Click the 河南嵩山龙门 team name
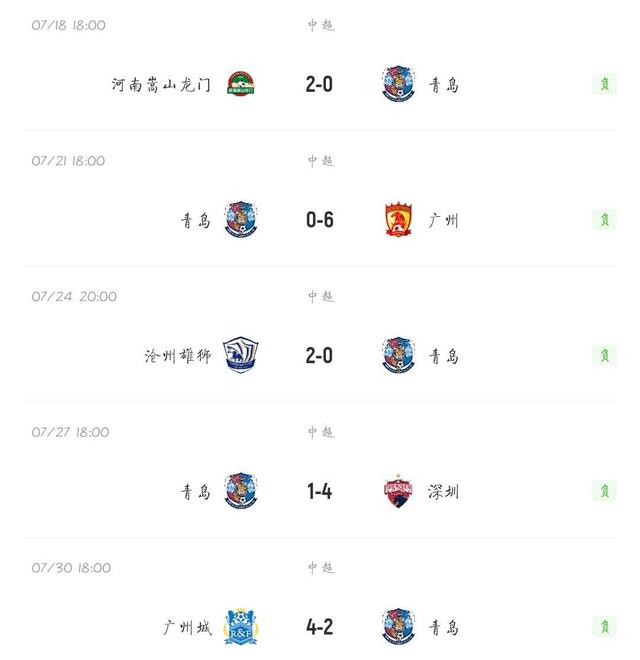640x660 pixels. tap(161, 85)
